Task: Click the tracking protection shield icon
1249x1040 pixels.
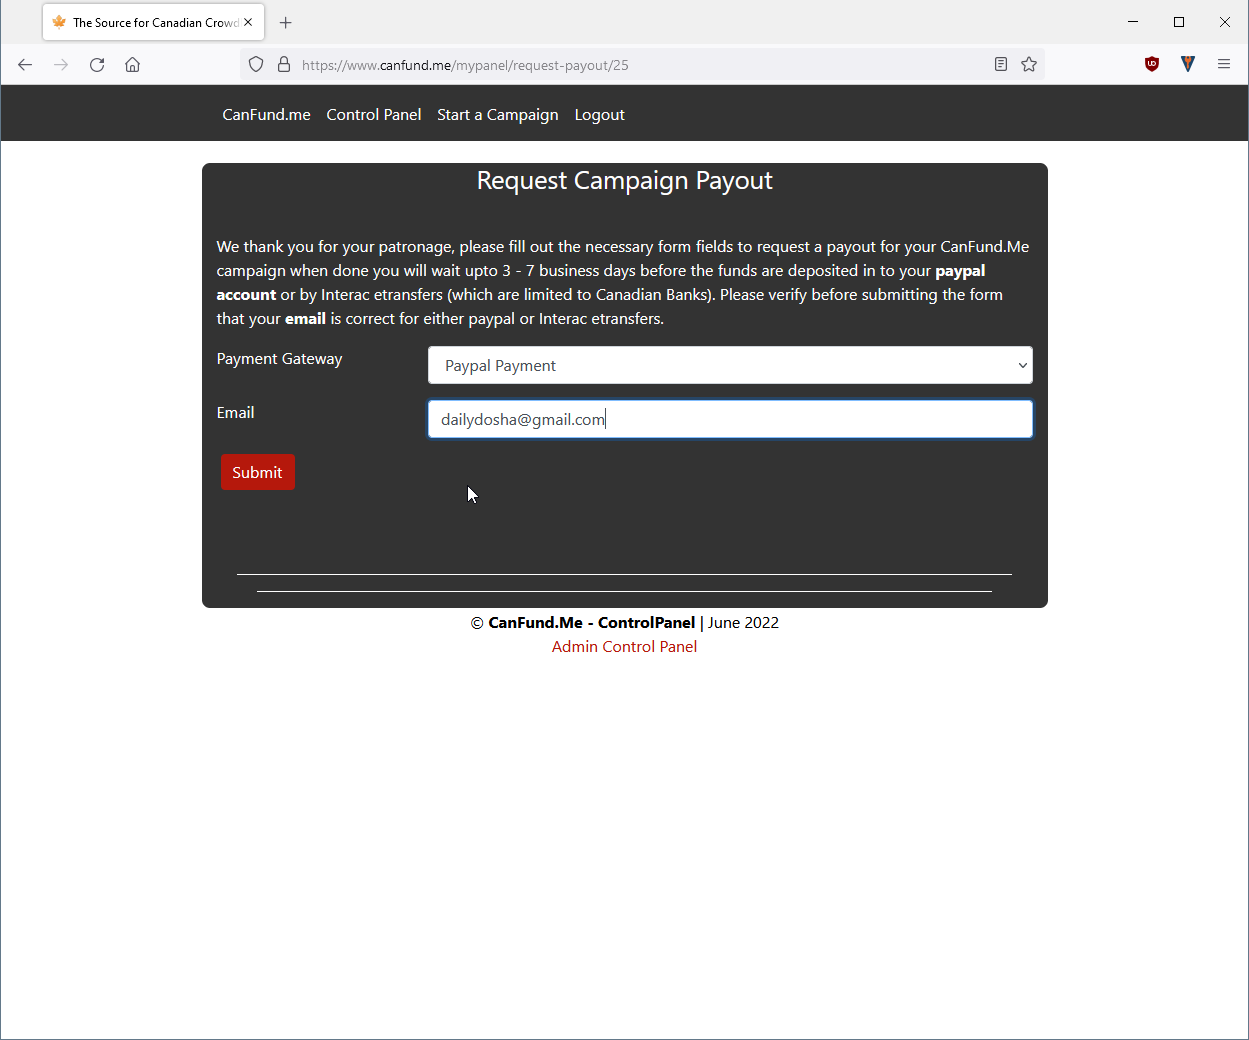Action: coord(256,64)
